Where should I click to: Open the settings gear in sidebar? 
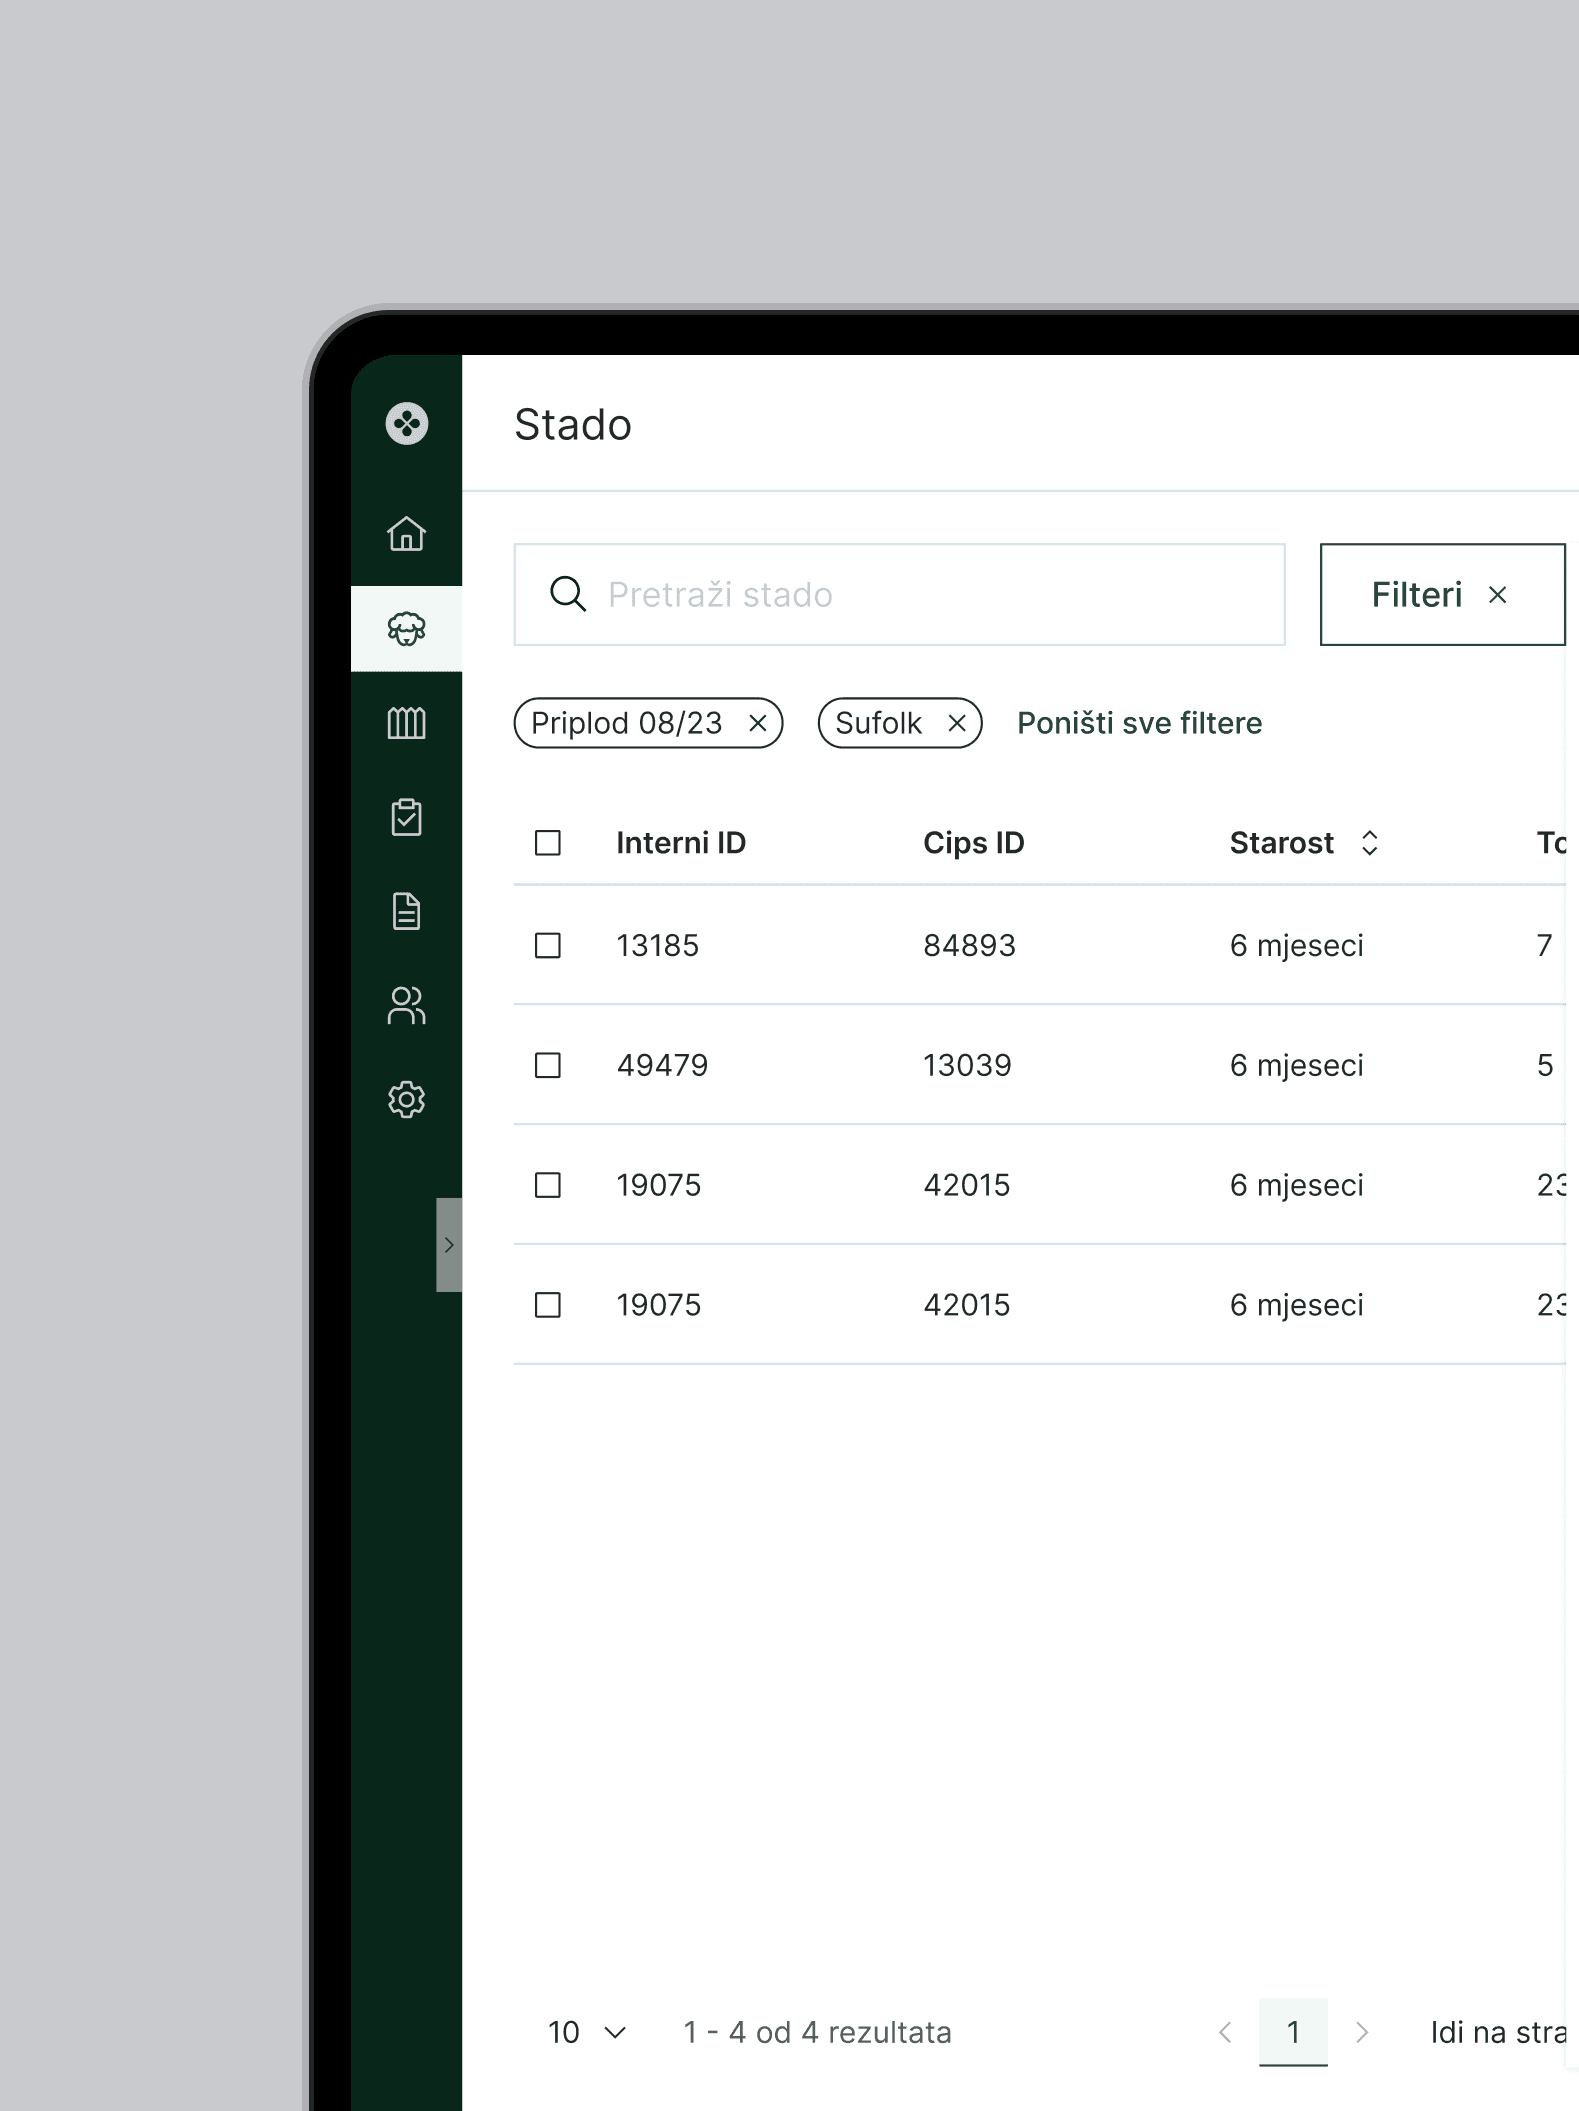[x=406, y=1099]
